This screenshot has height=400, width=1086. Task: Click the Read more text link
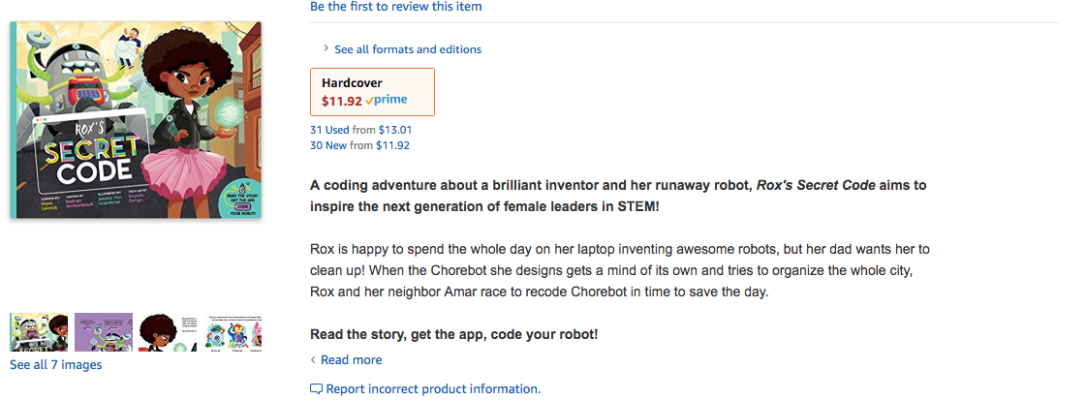351,360
